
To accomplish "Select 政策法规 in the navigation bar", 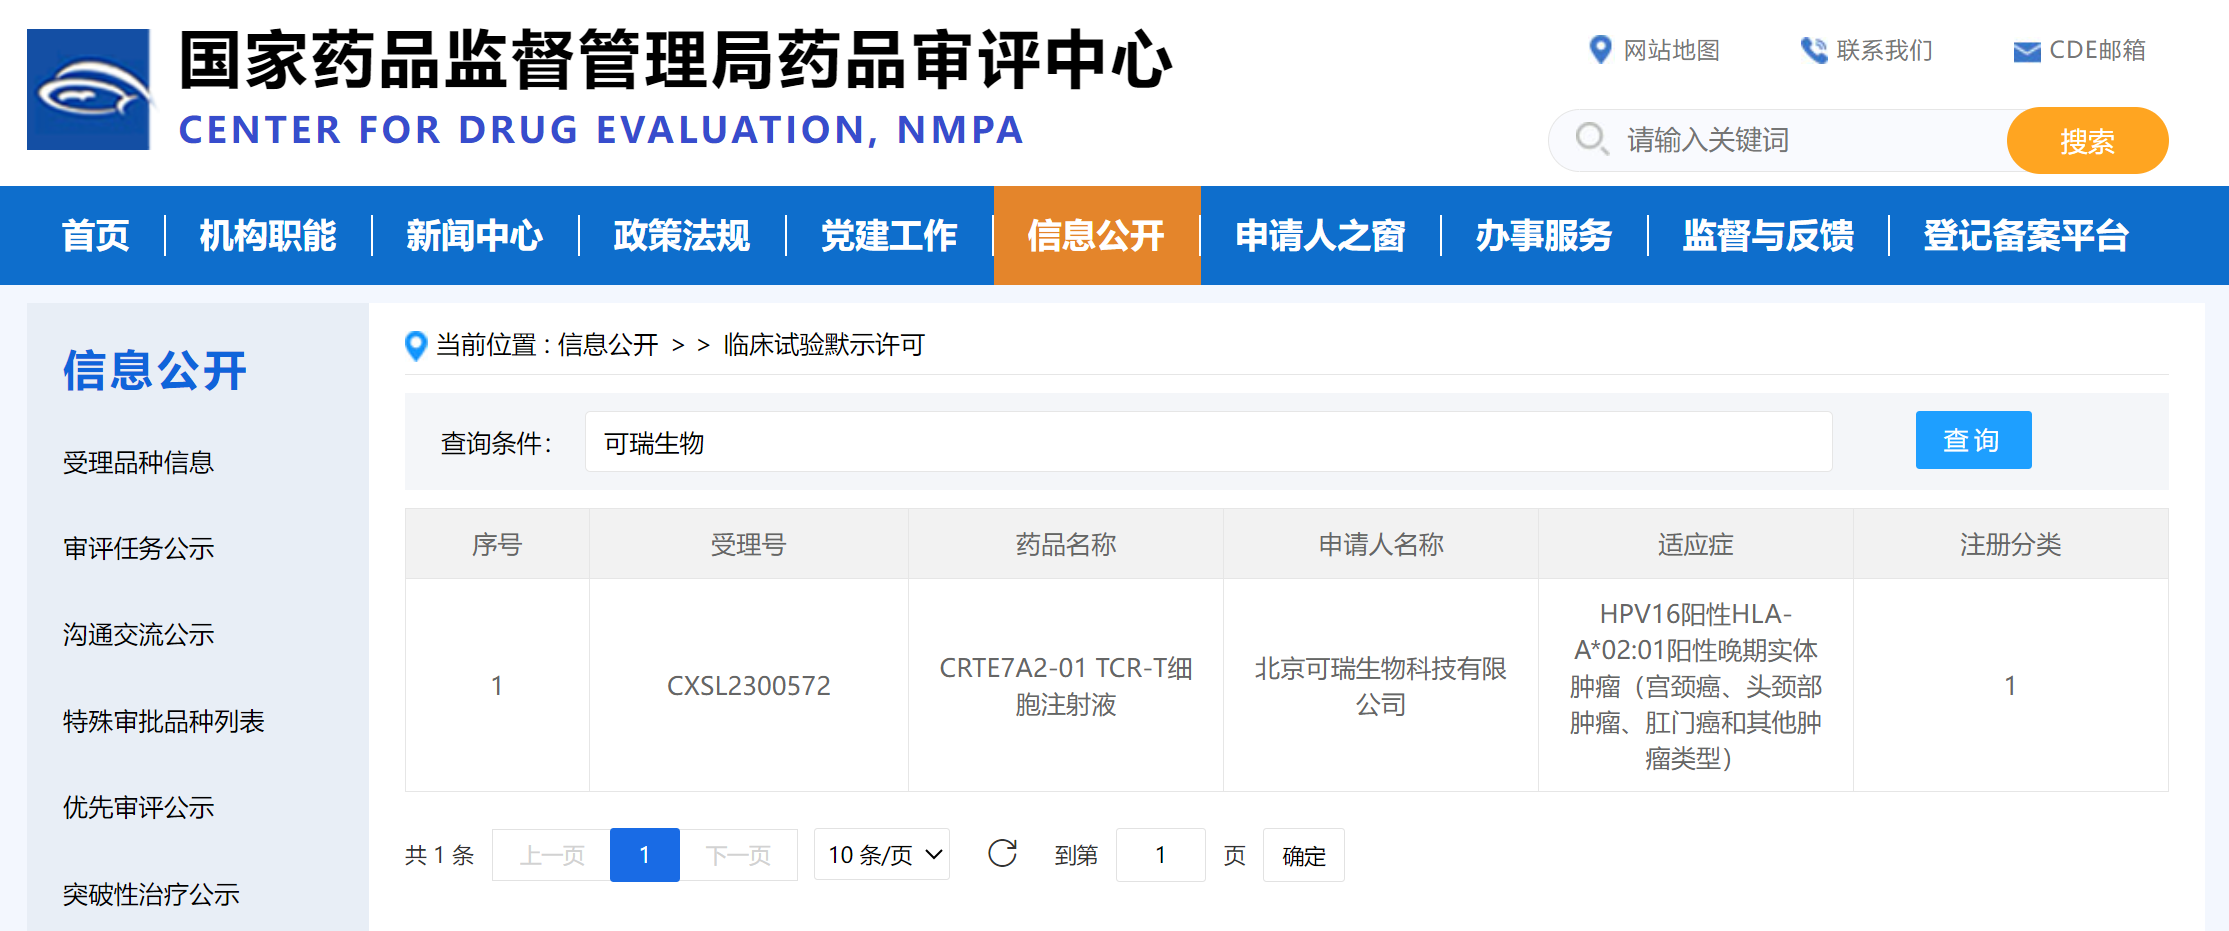I will pos(681,236).
